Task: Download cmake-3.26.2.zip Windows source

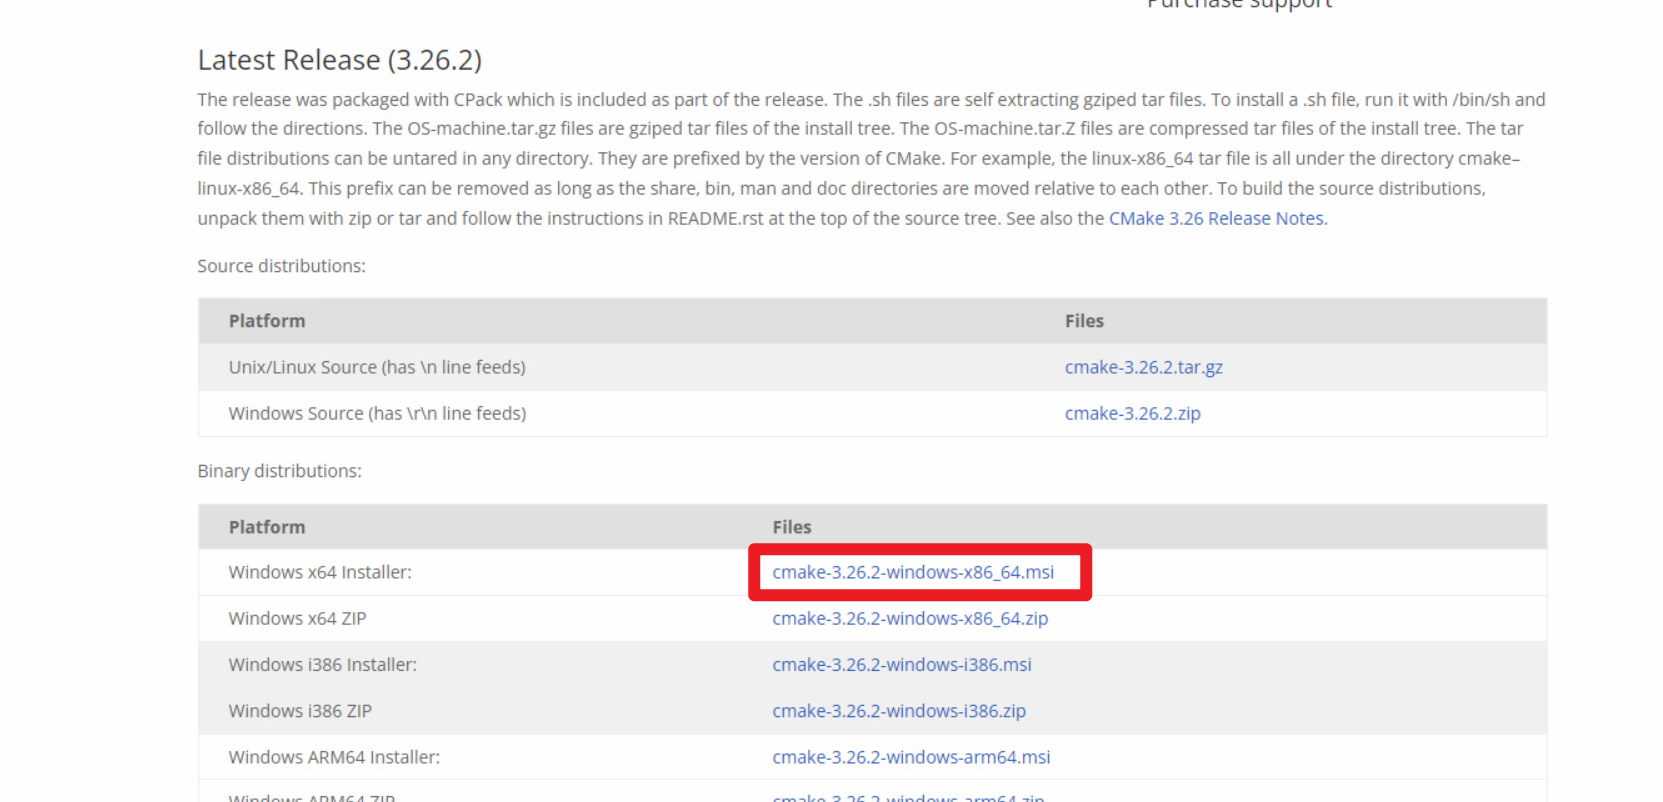Action: tap(1132, 413)
